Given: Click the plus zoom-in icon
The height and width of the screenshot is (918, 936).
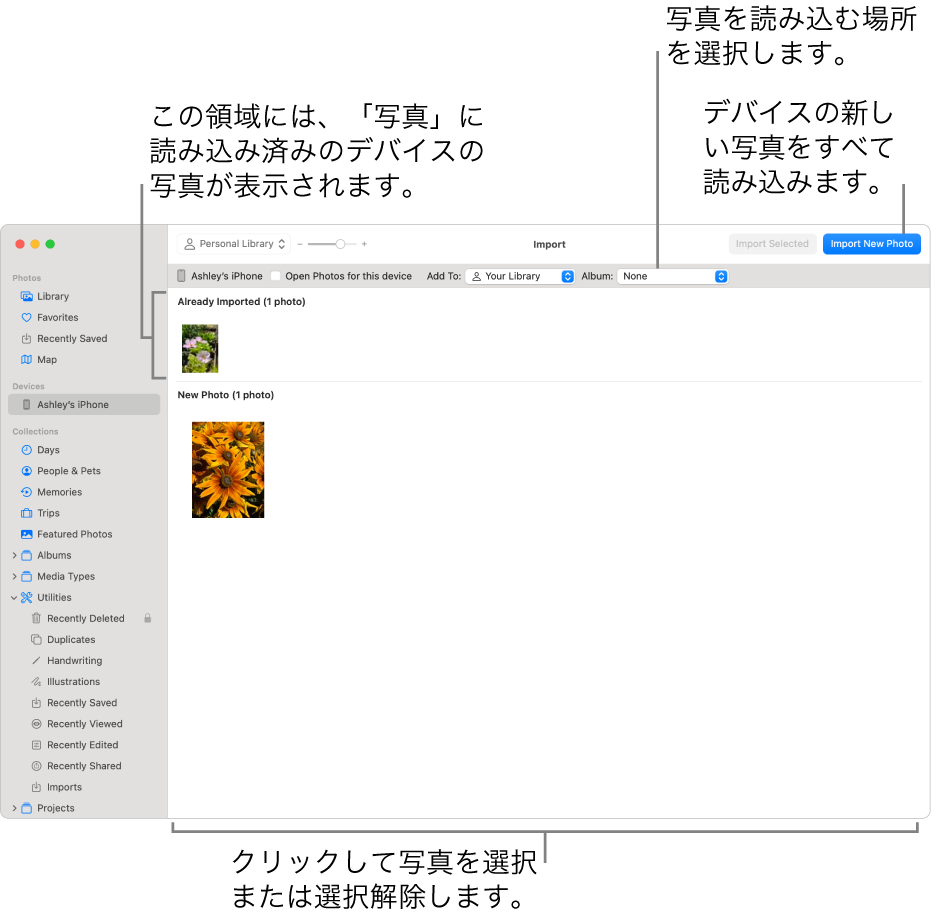Looking at the screenshot, I should (x=364, y=244).
